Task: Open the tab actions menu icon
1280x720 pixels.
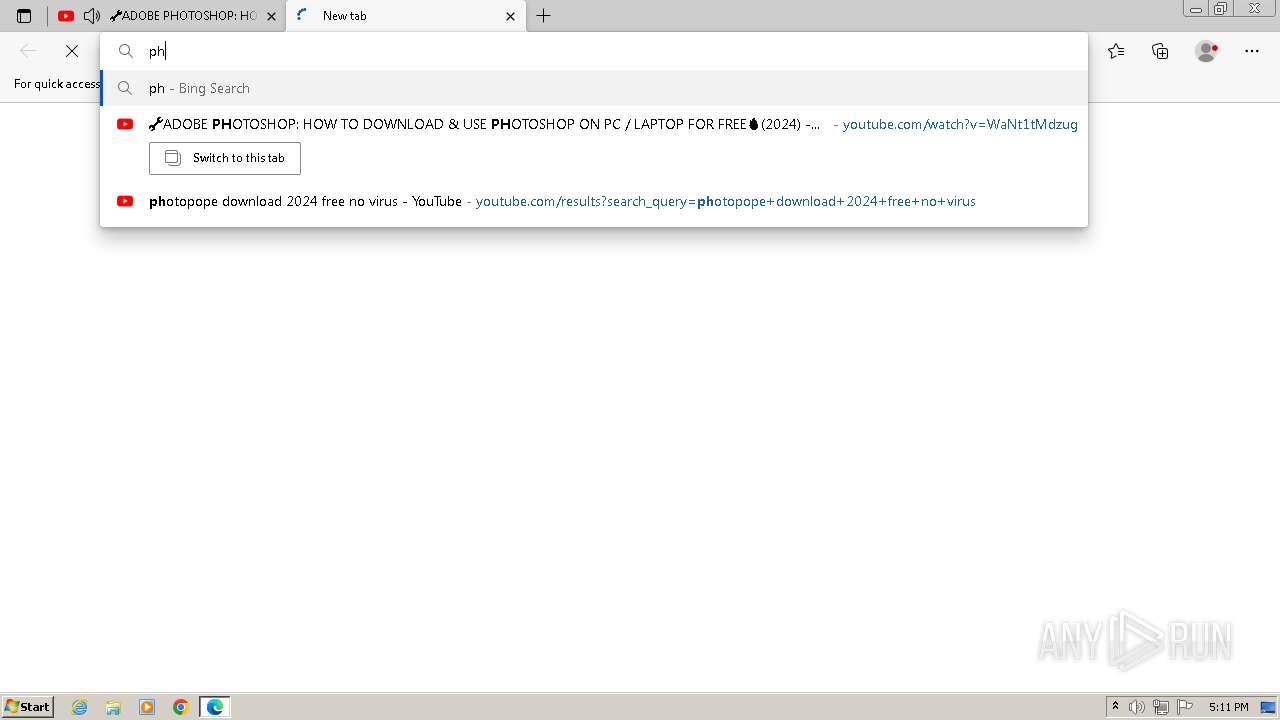Action: point(24,16)
